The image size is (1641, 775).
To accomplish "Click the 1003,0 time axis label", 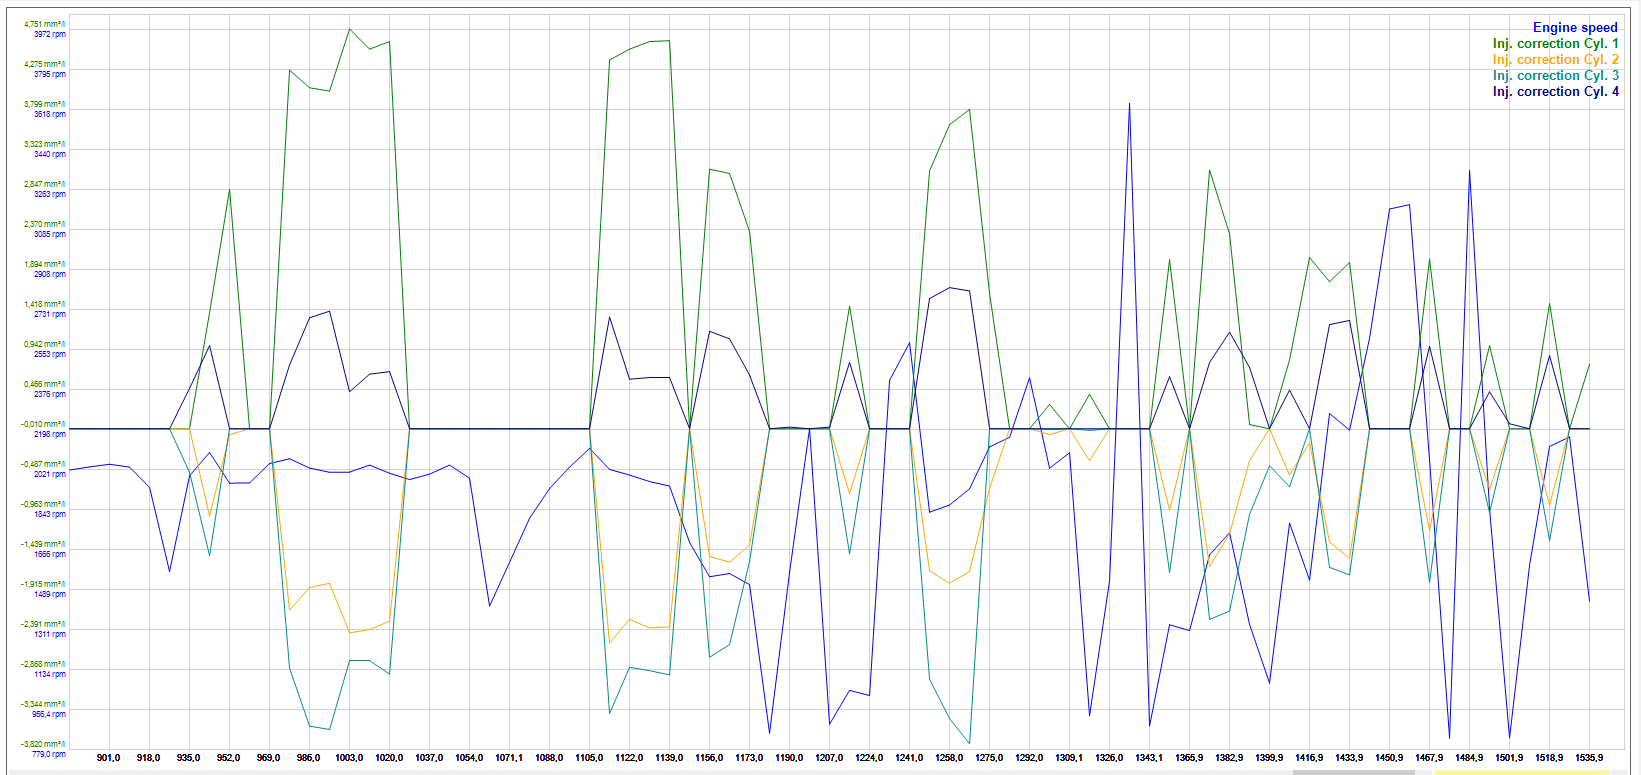I will coord(348,758).
